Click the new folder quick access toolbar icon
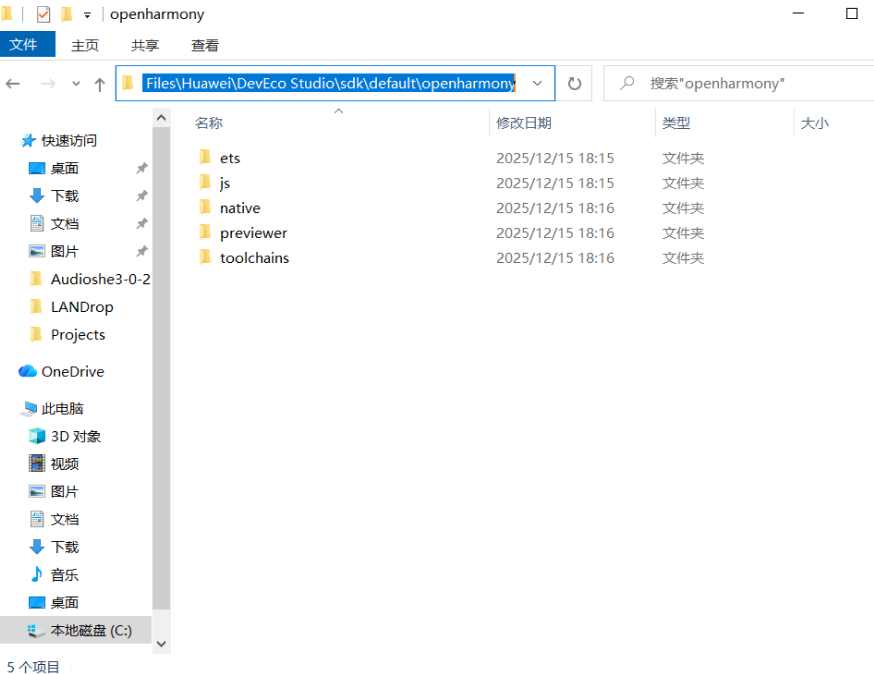This screenshot has height=674, width=874. (x=66, y=14)
